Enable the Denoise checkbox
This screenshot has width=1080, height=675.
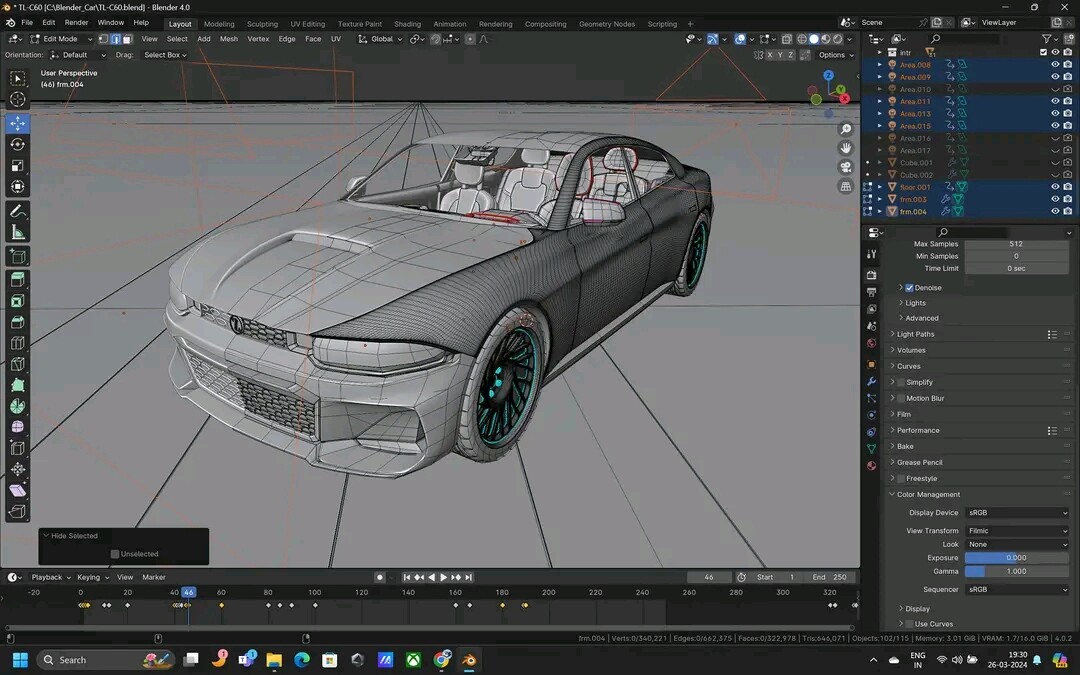910,287
